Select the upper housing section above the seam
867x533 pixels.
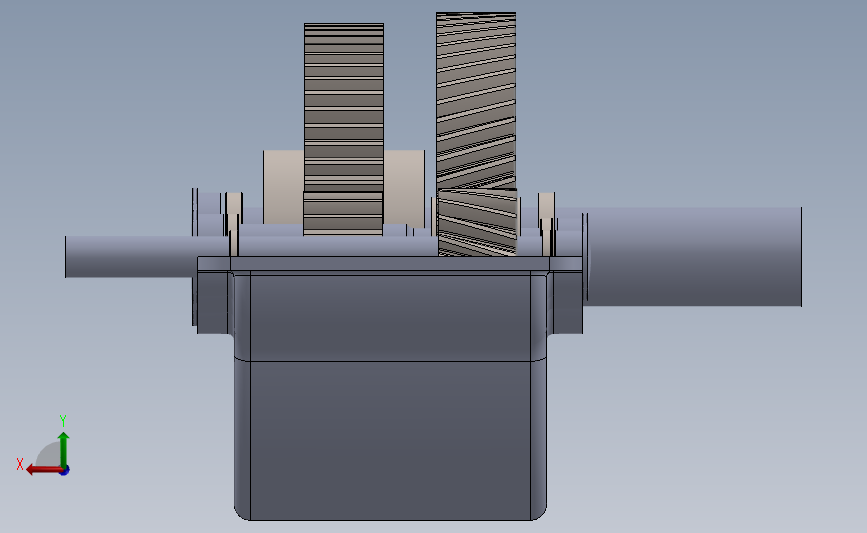[390, 316]
